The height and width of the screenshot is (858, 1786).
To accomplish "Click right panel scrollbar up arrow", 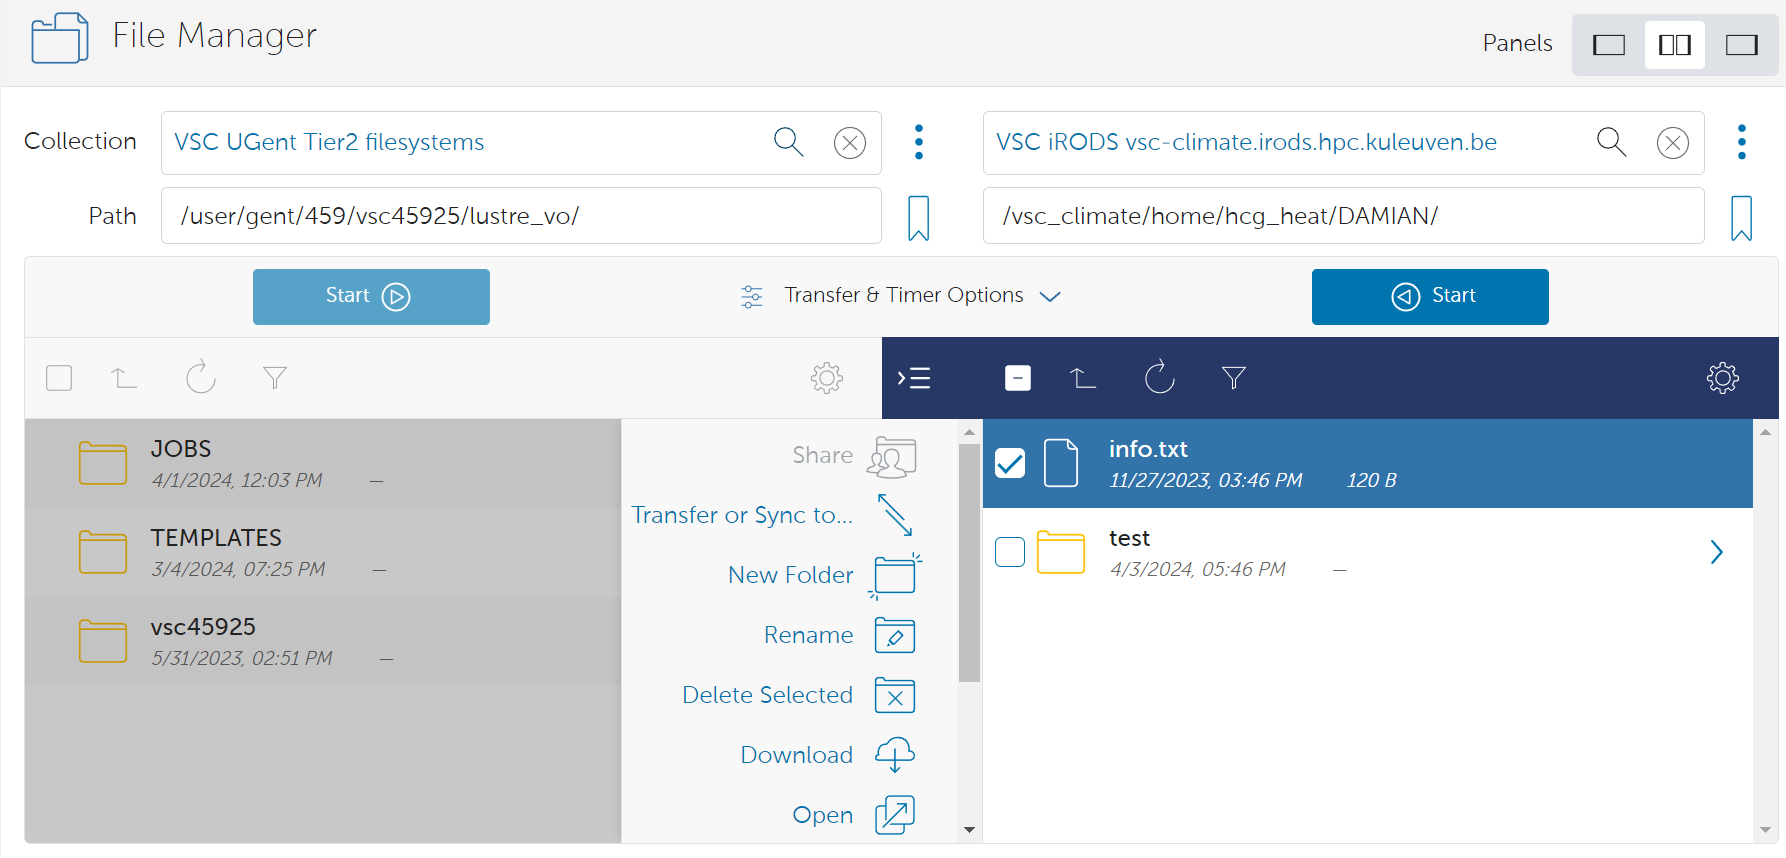I will (1765, 432).
